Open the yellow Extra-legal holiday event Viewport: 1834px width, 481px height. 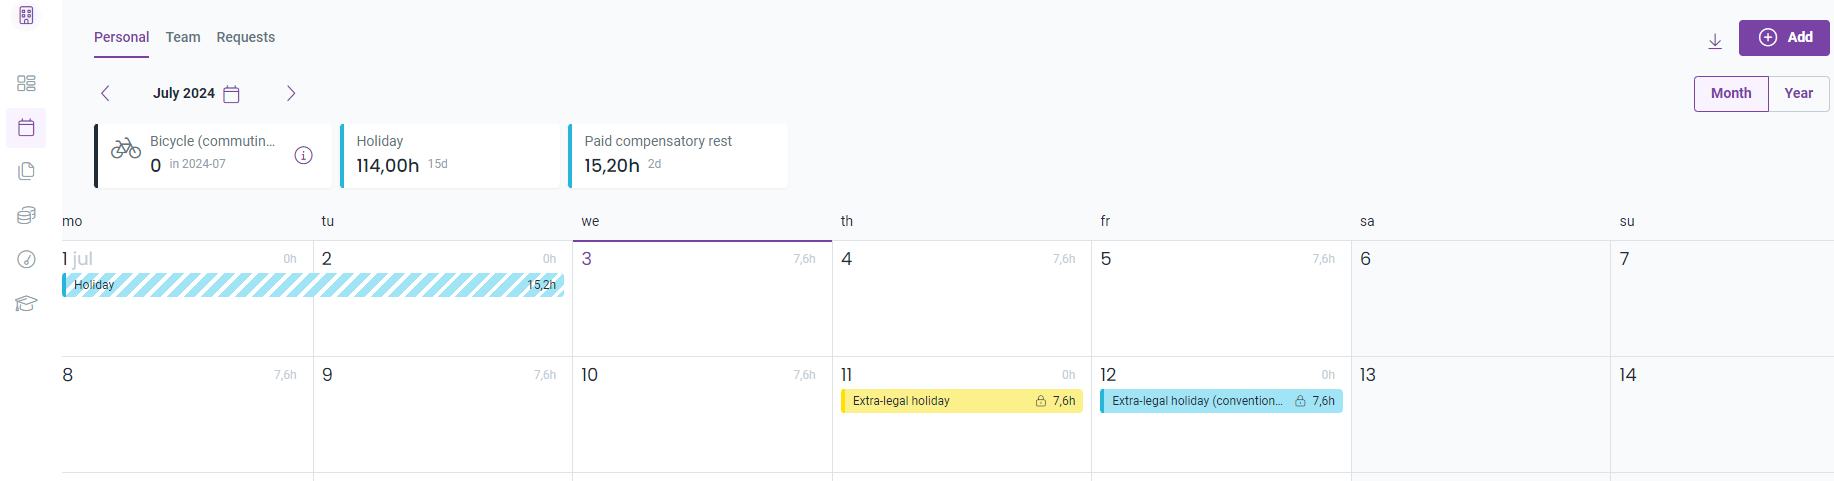pyautogui.click(x=962, y=401)
